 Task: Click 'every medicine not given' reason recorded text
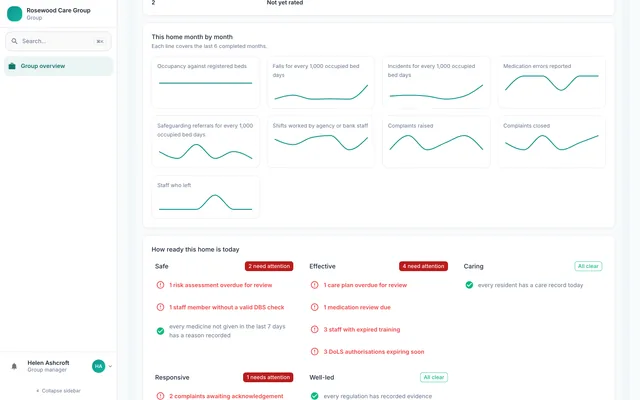pos(227,331)
